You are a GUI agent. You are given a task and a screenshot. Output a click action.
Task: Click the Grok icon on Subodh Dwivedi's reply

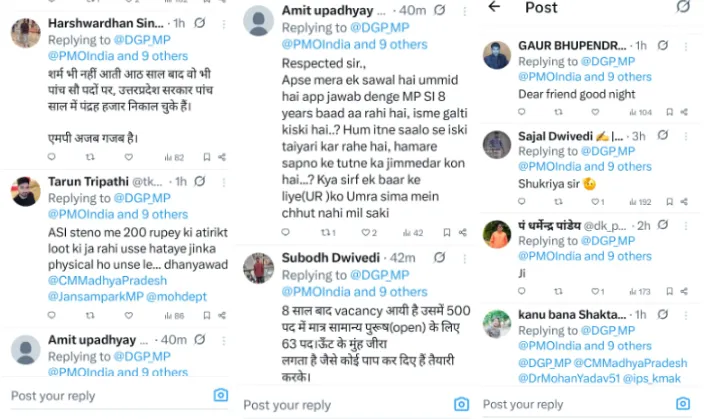point(439,258)
